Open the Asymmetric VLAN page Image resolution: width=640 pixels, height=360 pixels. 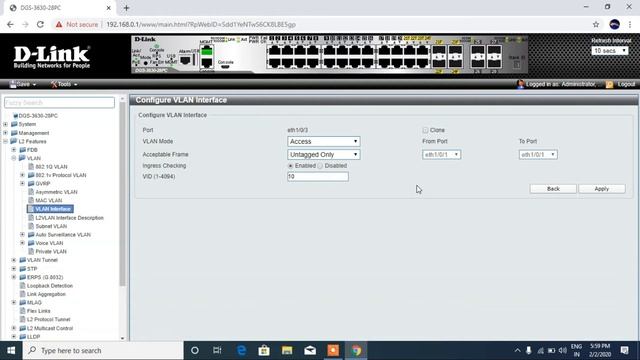pos(56,192)
